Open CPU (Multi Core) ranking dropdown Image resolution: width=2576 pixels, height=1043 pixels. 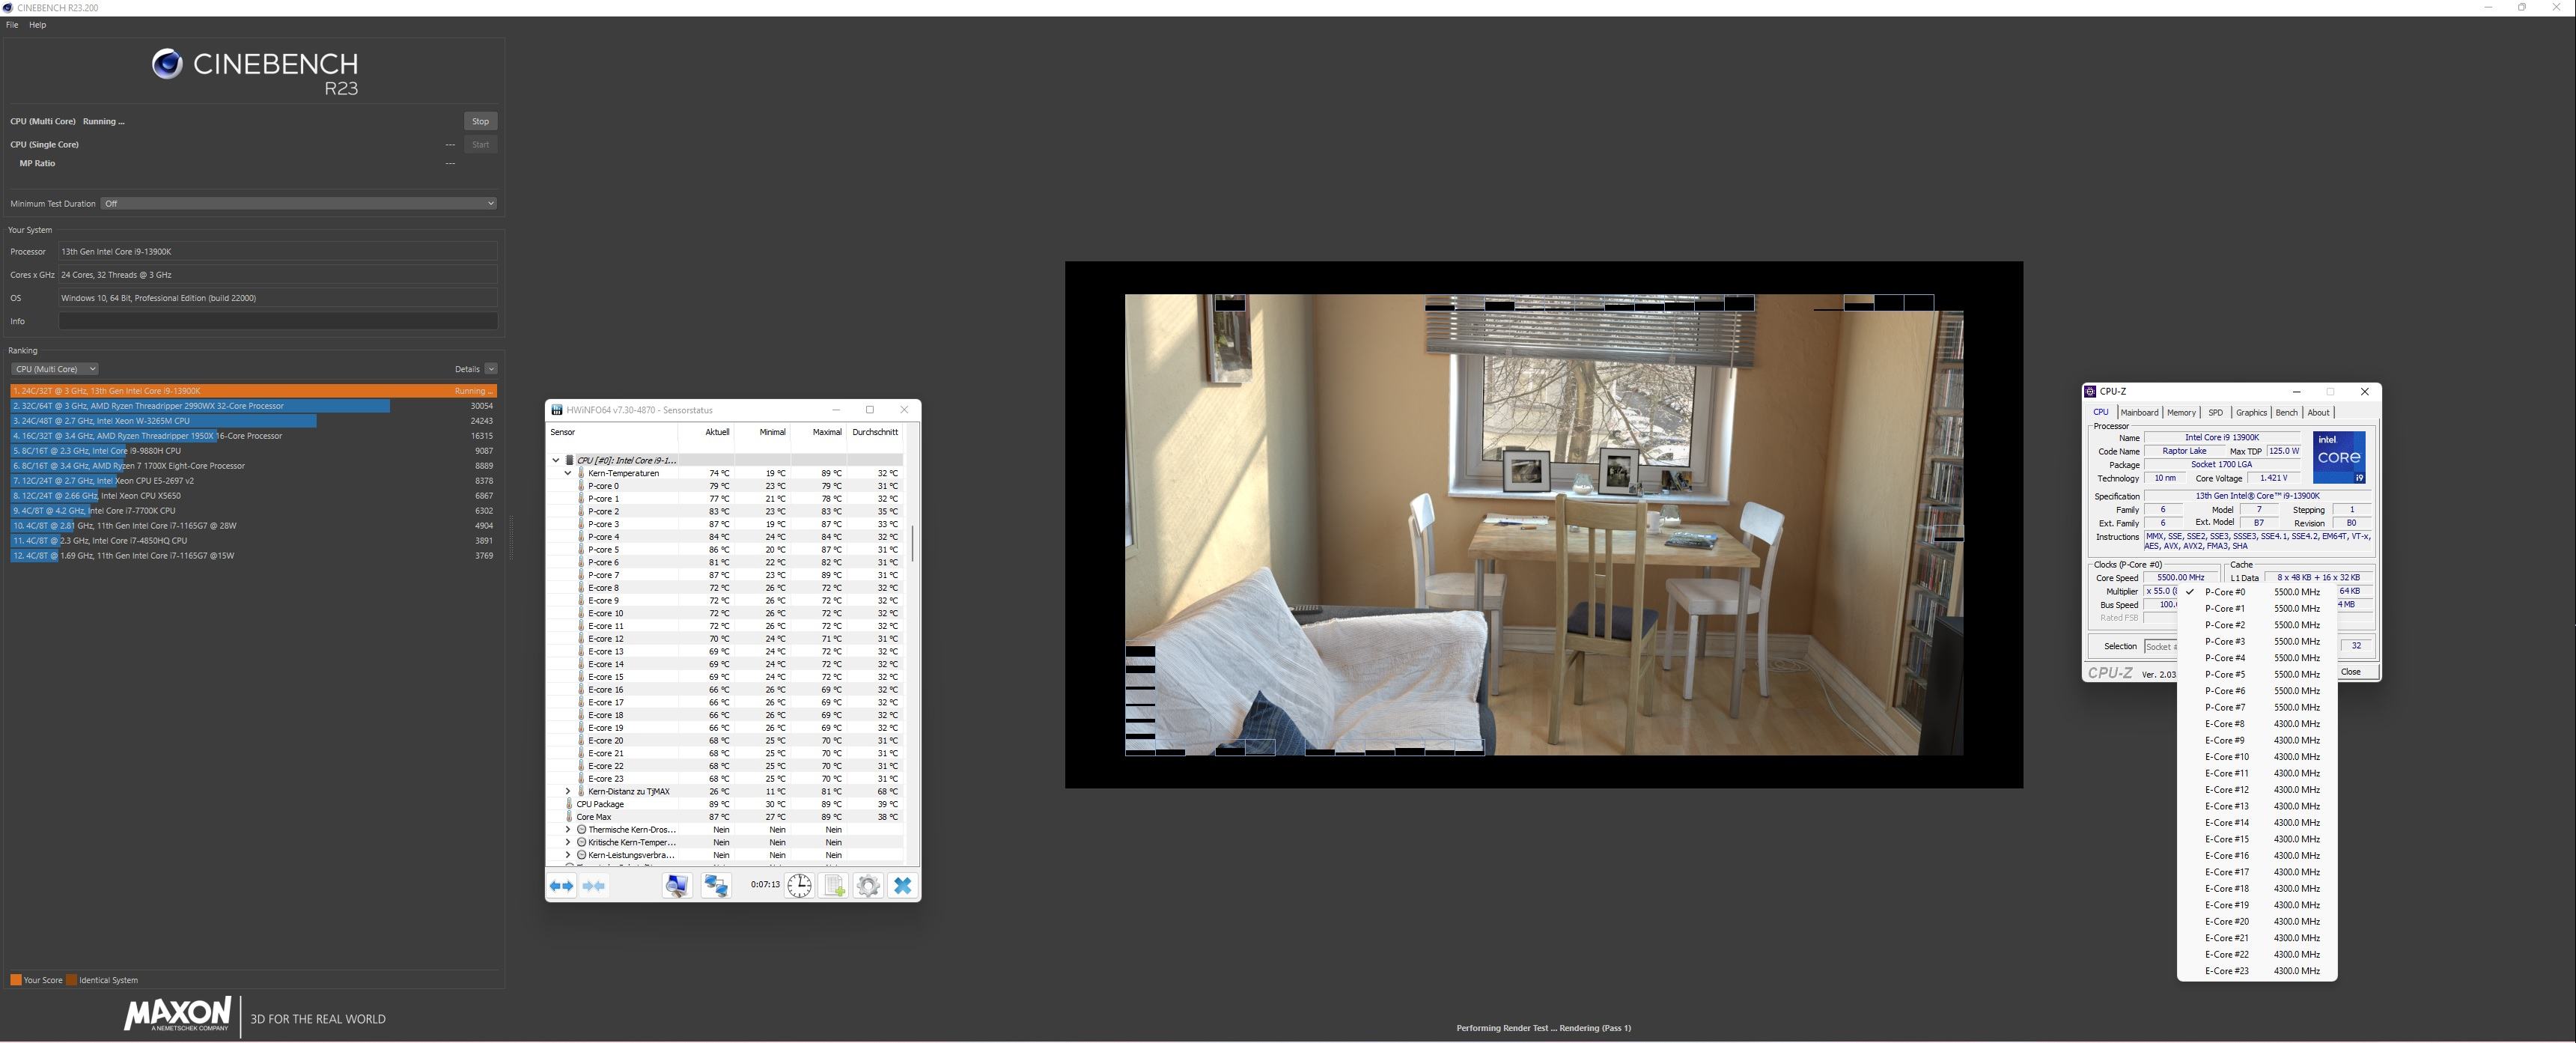click(54, 369)
